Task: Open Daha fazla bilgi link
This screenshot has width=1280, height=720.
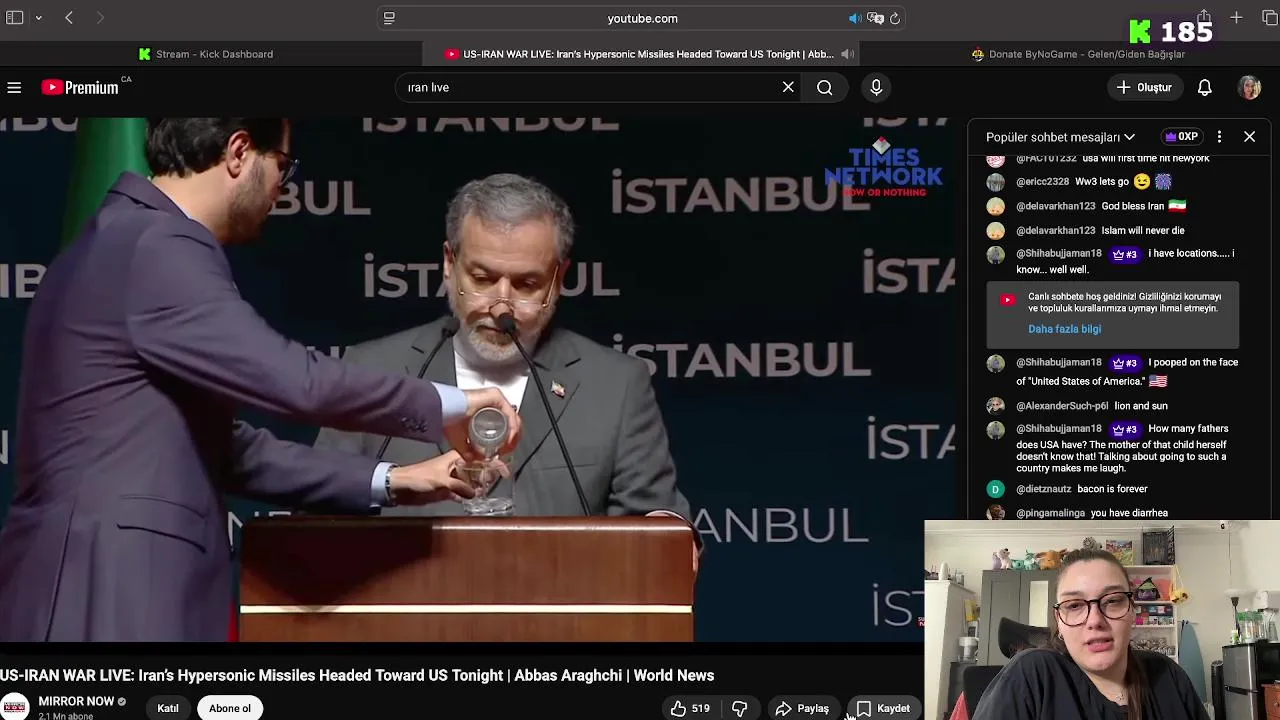Action: [x=1064, y=329]
